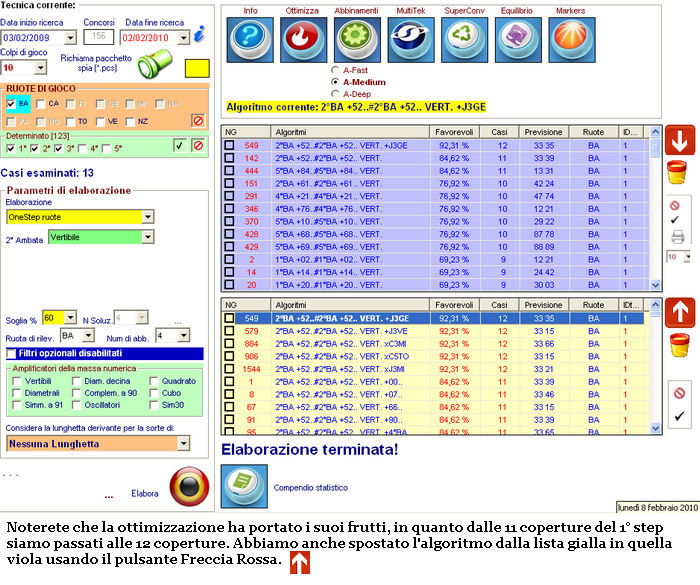Screen dimensions: 700x585
Task: Tick the checkbox of violet row 444
Action: (x=229, y=171)
